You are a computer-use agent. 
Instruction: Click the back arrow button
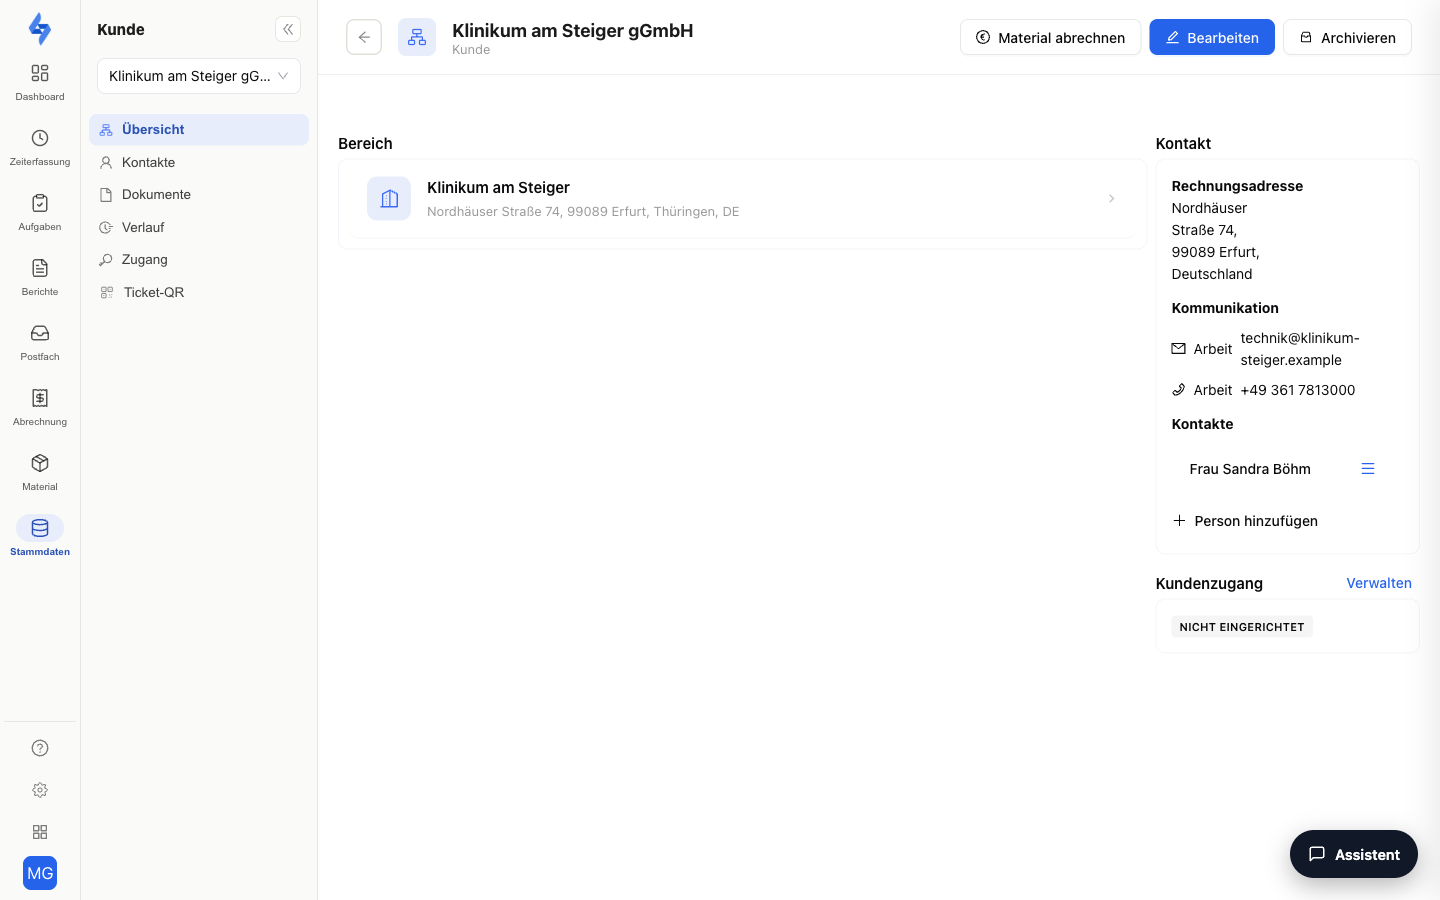(364, 37)
